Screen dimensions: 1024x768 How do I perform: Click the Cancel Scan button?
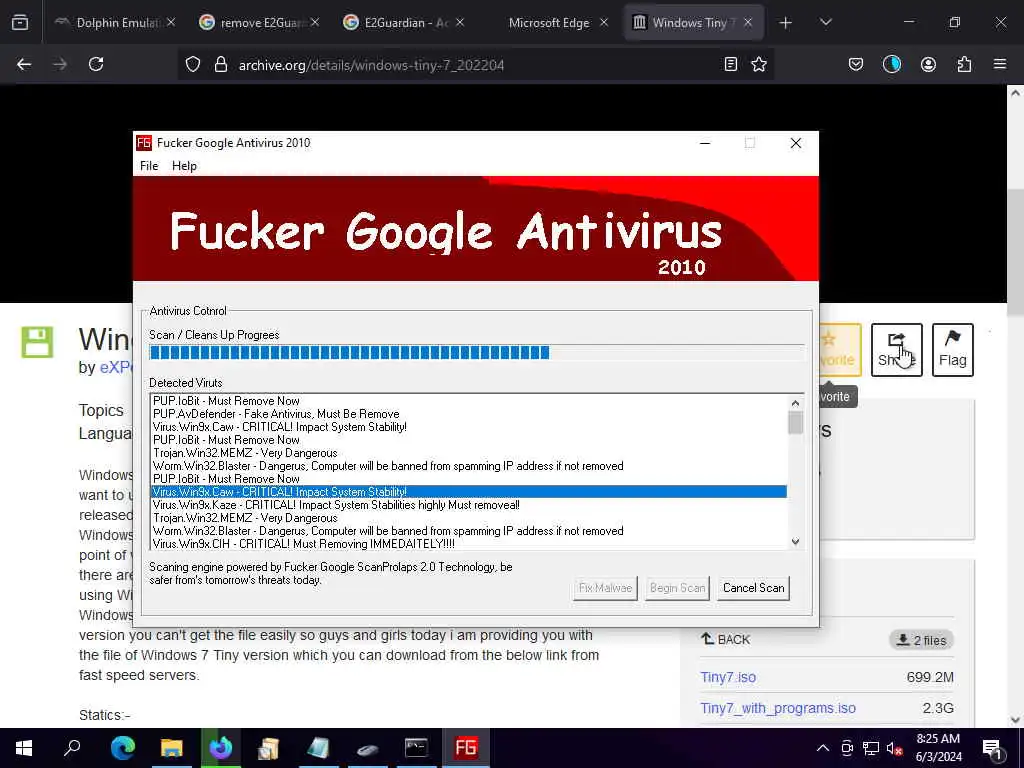tap(753, 588)
